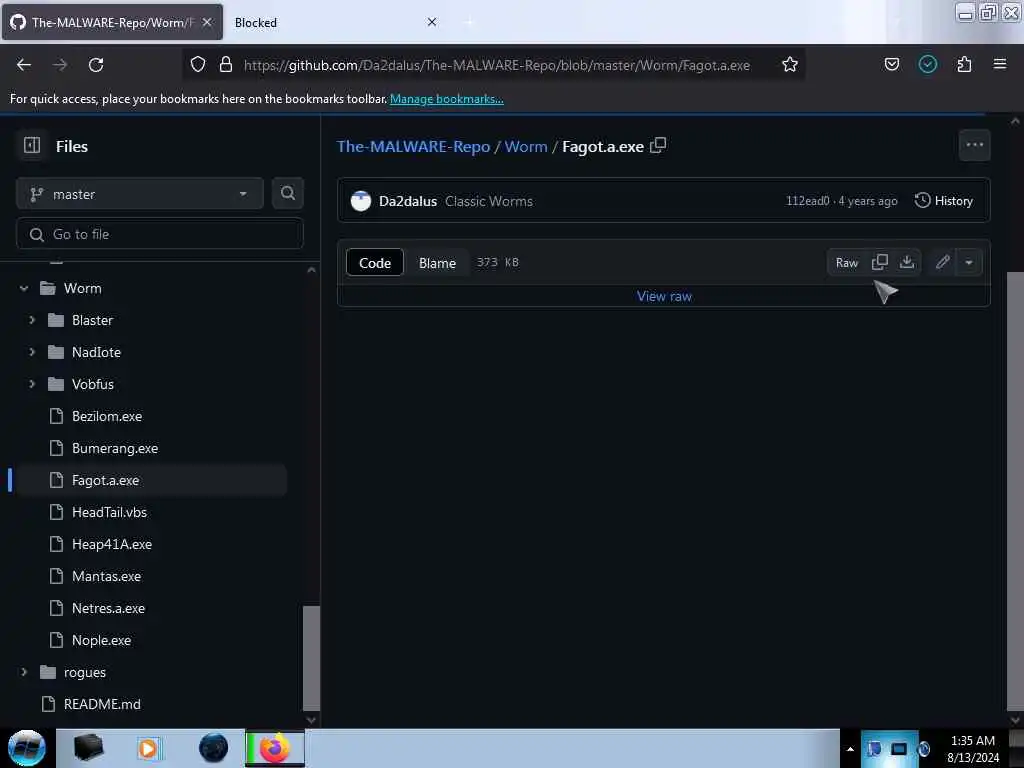
Task: Close the GitHub repo tab
Action: pyautogui.click(x=206, y=22)
